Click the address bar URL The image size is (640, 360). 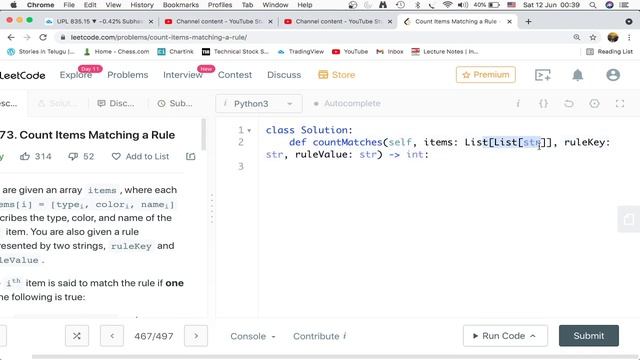(158, 37)
